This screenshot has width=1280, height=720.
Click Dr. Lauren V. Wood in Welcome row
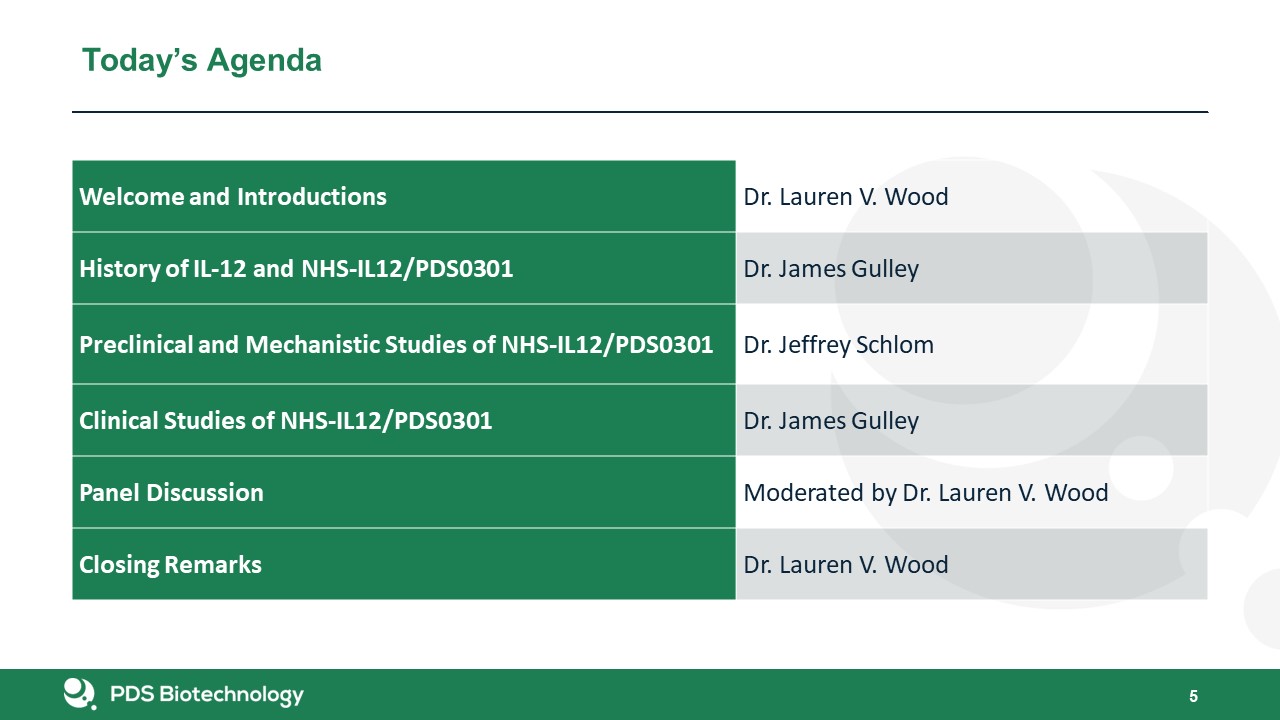[x=846, y=197]
